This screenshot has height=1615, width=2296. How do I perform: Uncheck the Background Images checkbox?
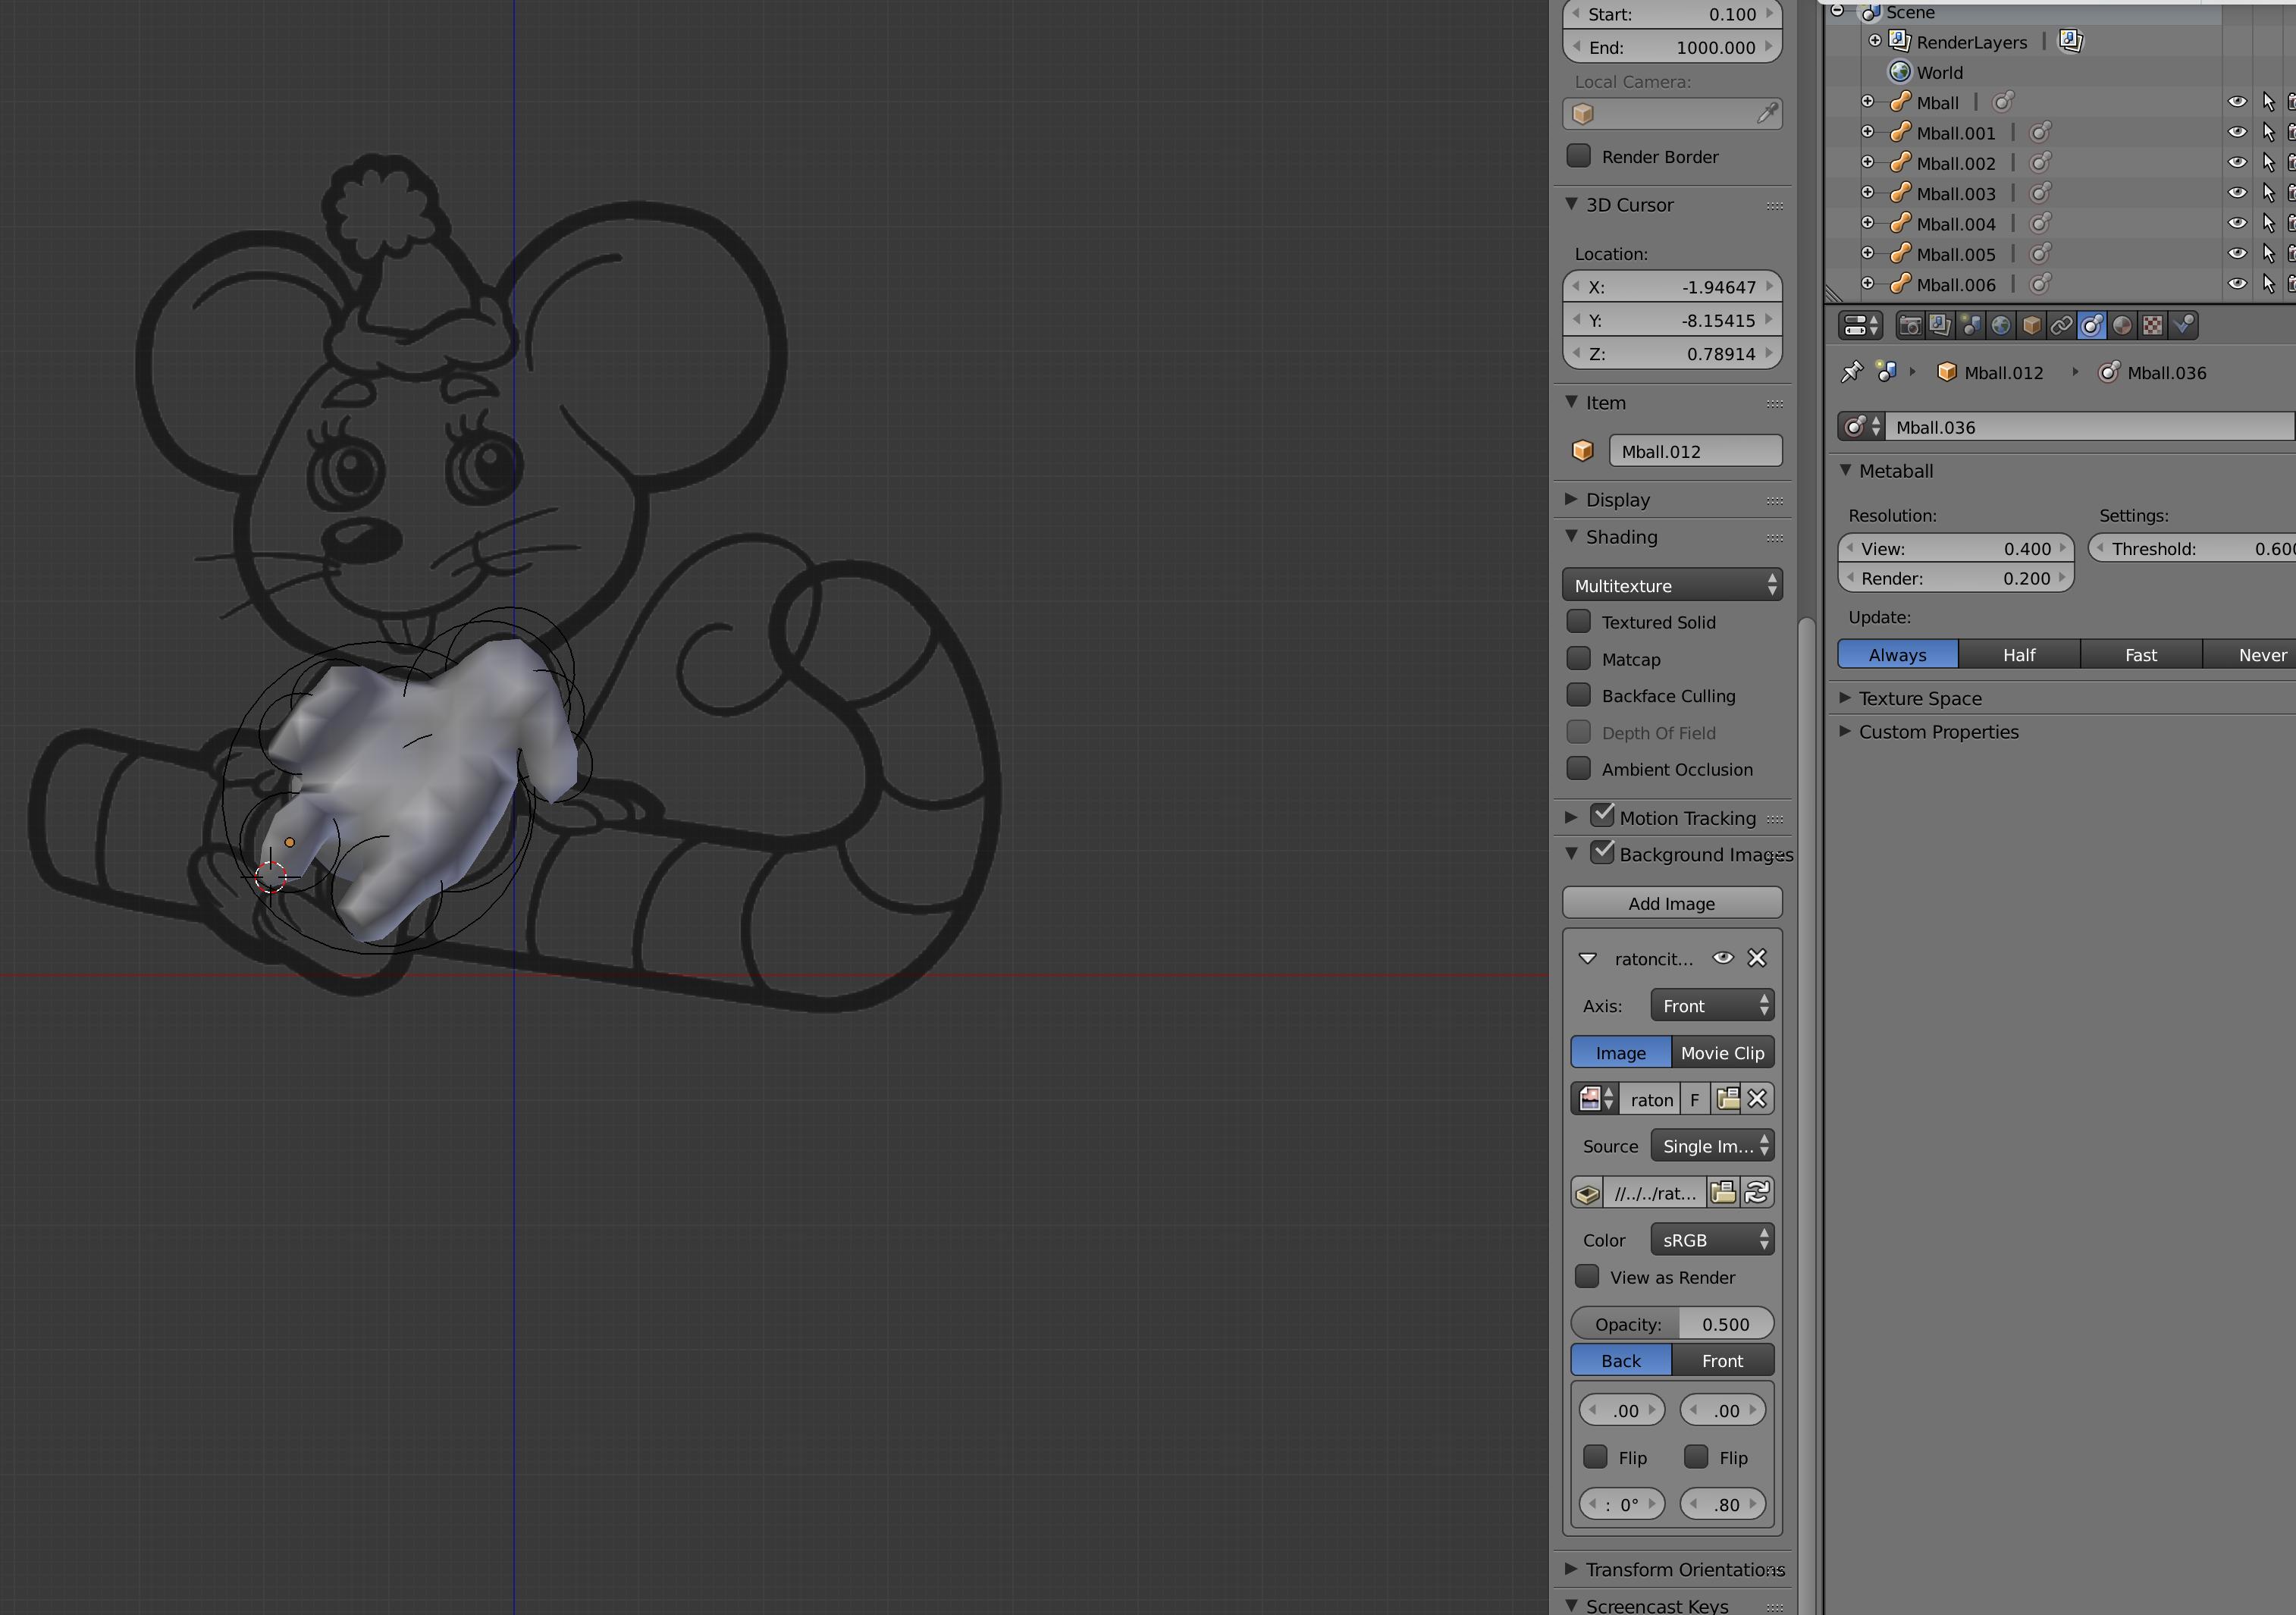pyautogui.click(x=1602, y=852)
